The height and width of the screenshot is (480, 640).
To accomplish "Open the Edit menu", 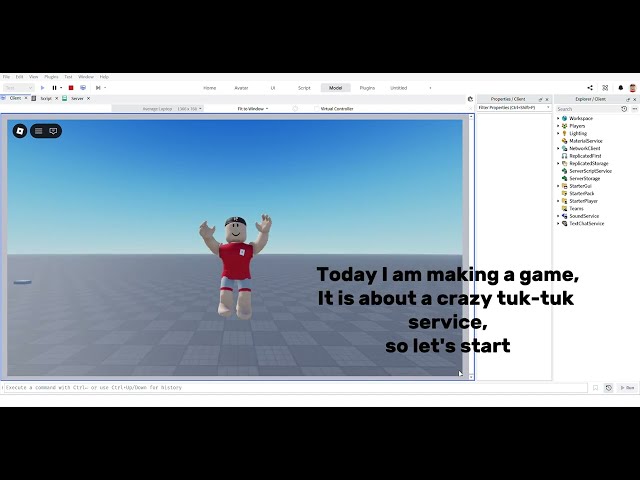I will click(x=19, y=77).
